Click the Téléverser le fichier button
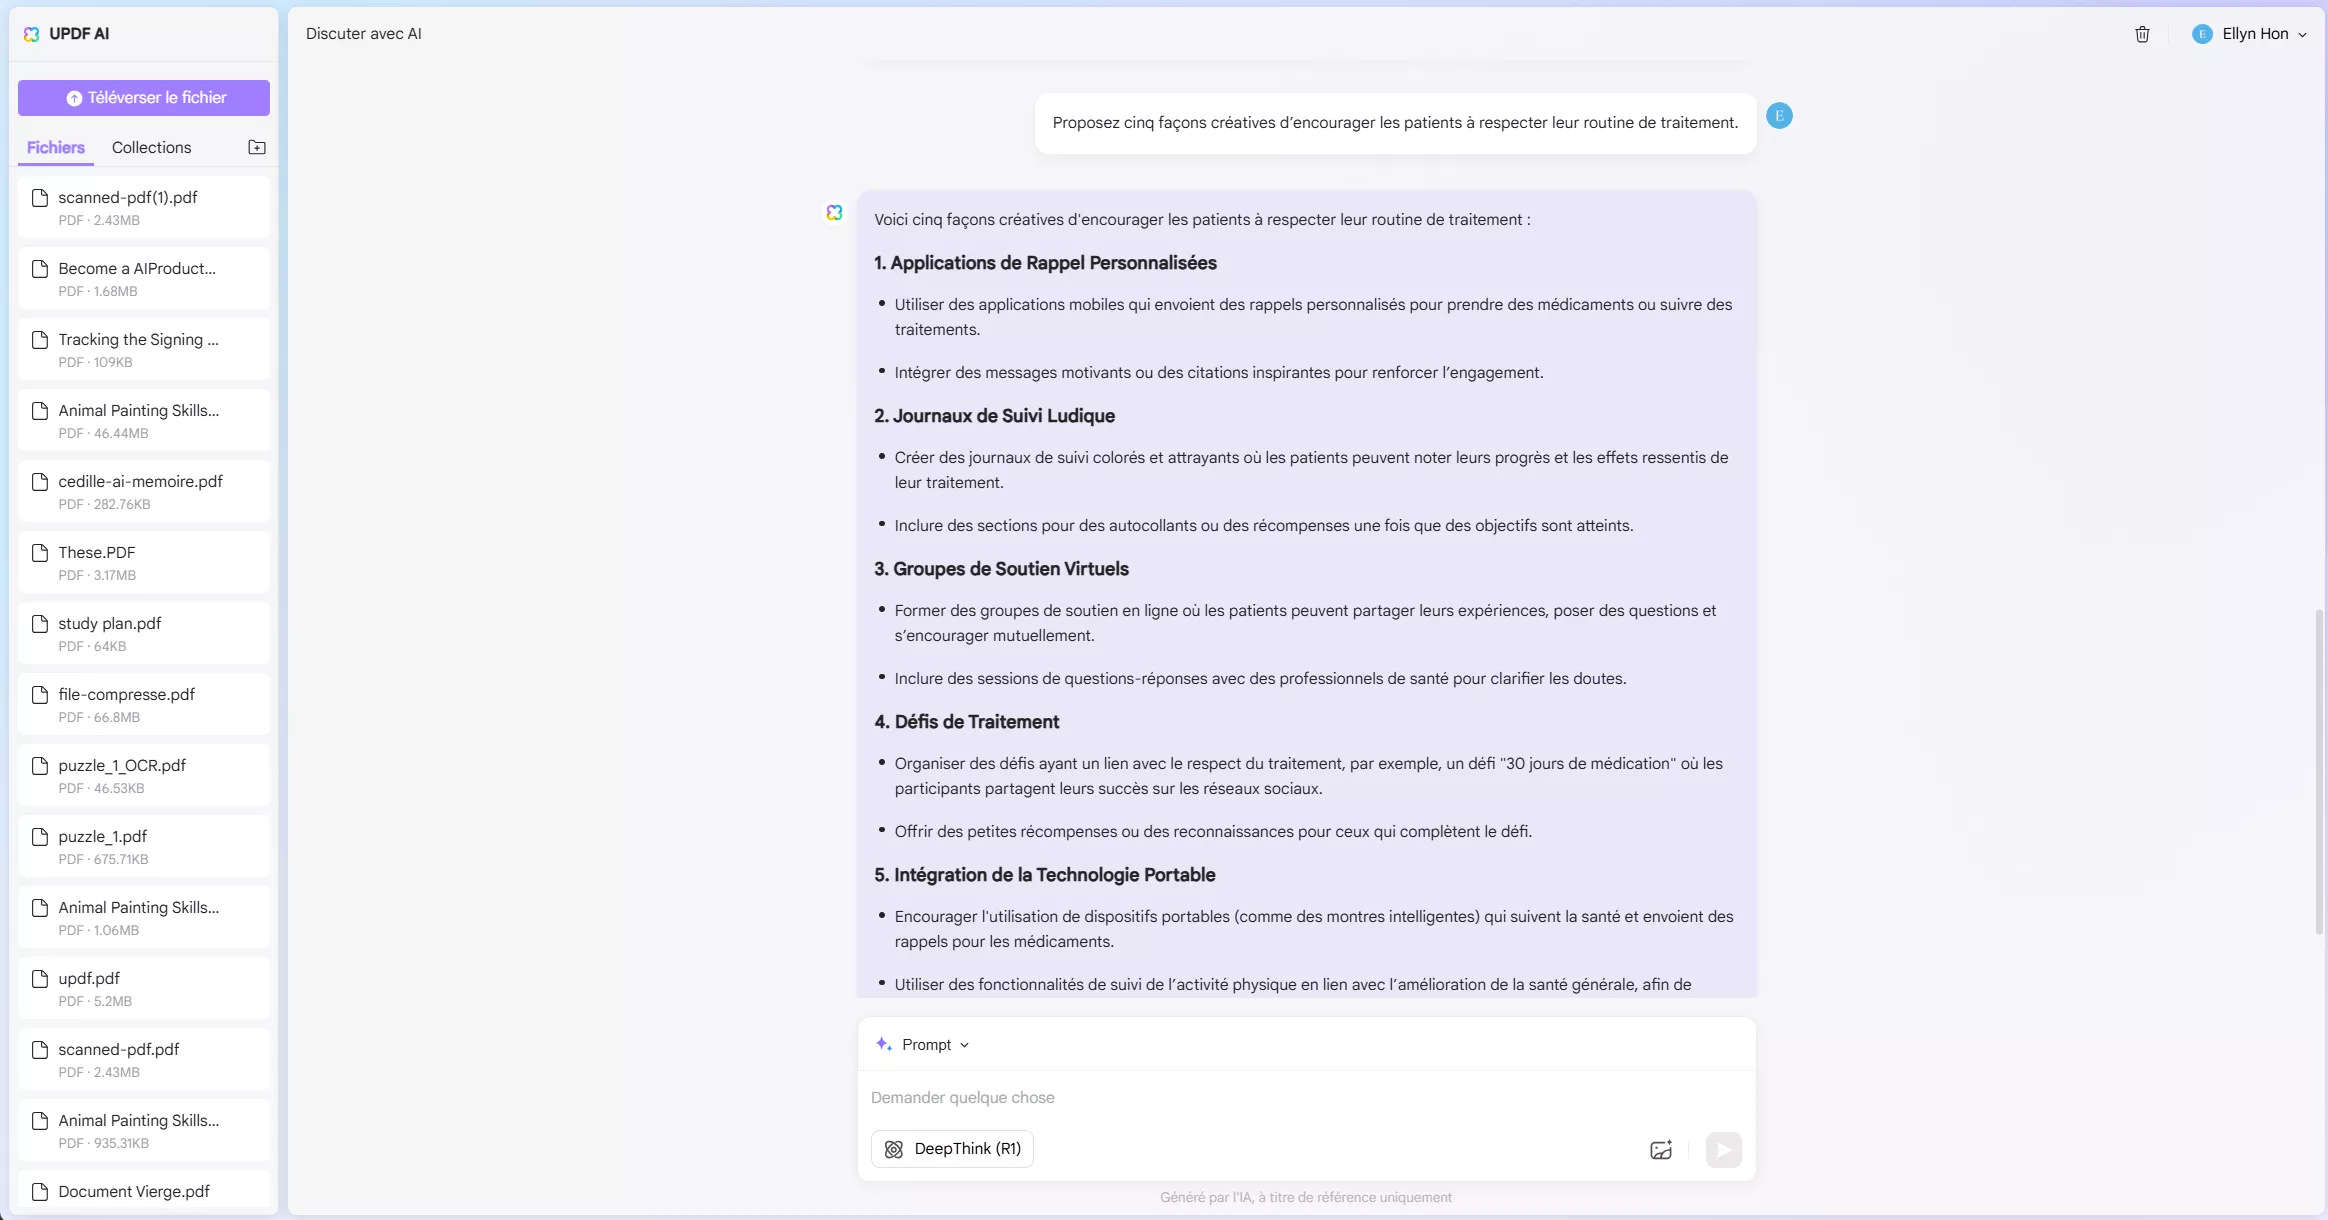Image resolution: width=2328 pixels, height=1220 pixels. pos(144,98)
